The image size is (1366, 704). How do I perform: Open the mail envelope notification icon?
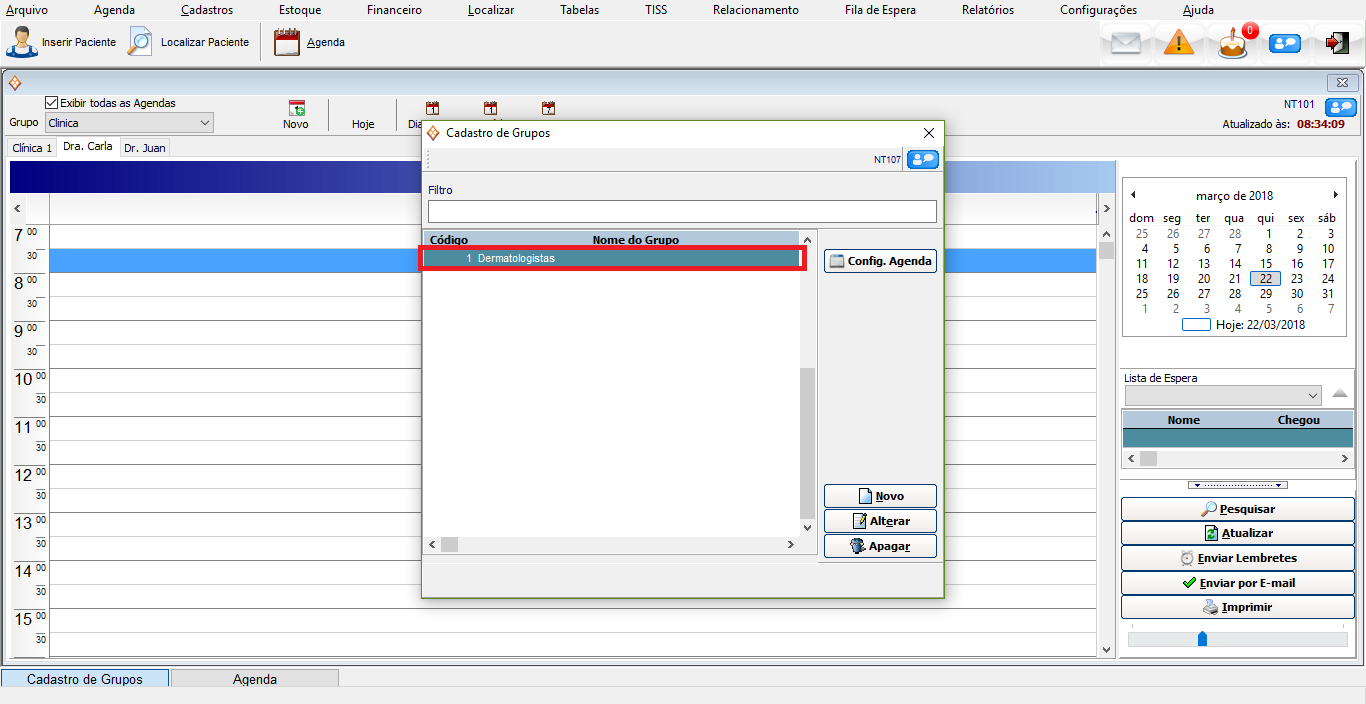tap(1126, 43)
